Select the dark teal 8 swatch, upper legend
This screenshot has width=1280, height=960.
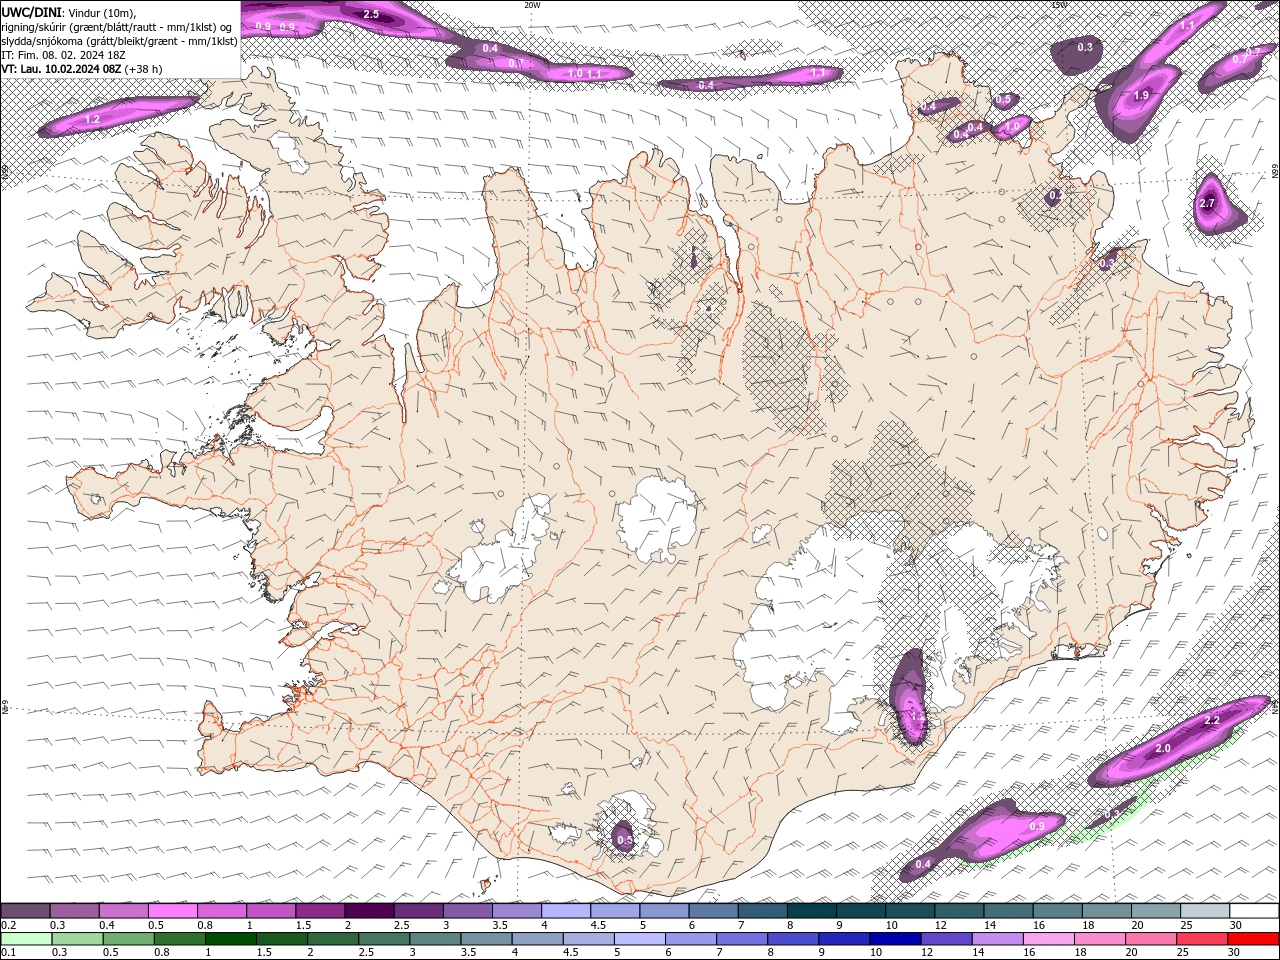[x=812, y=911]
